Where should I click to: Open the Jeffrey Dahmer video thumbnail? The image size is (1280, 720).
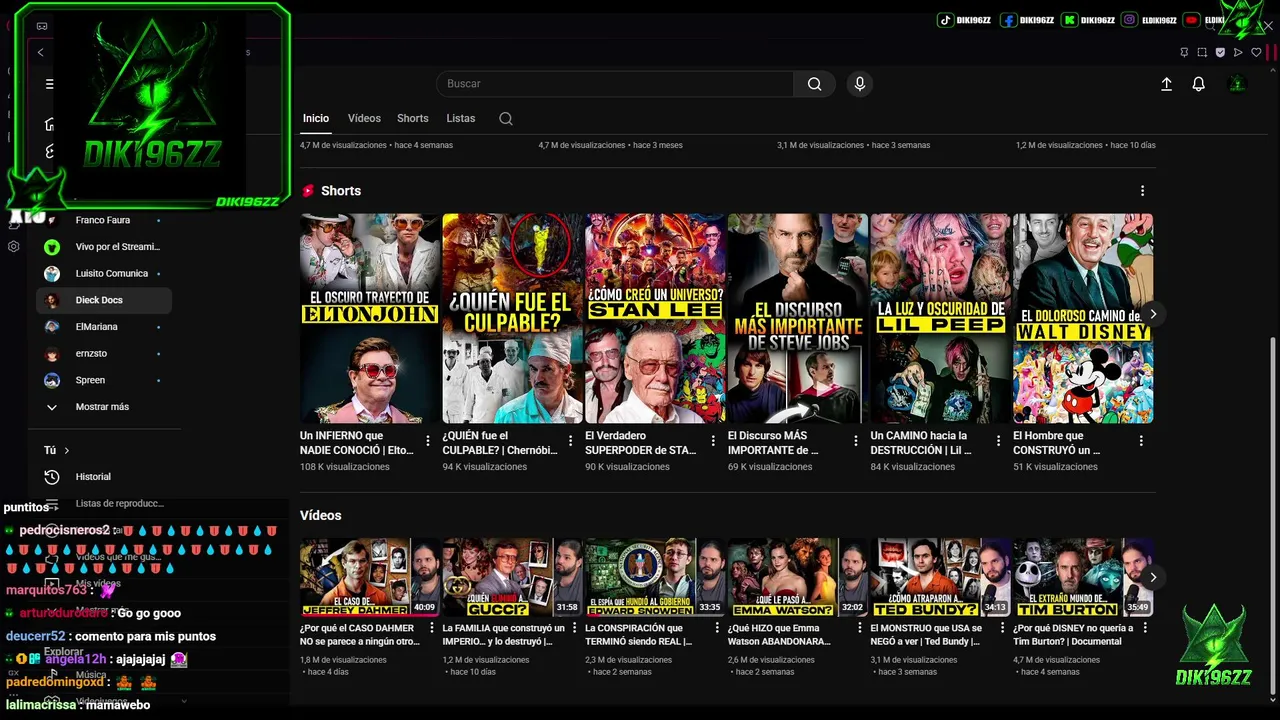tap(370, 577)
